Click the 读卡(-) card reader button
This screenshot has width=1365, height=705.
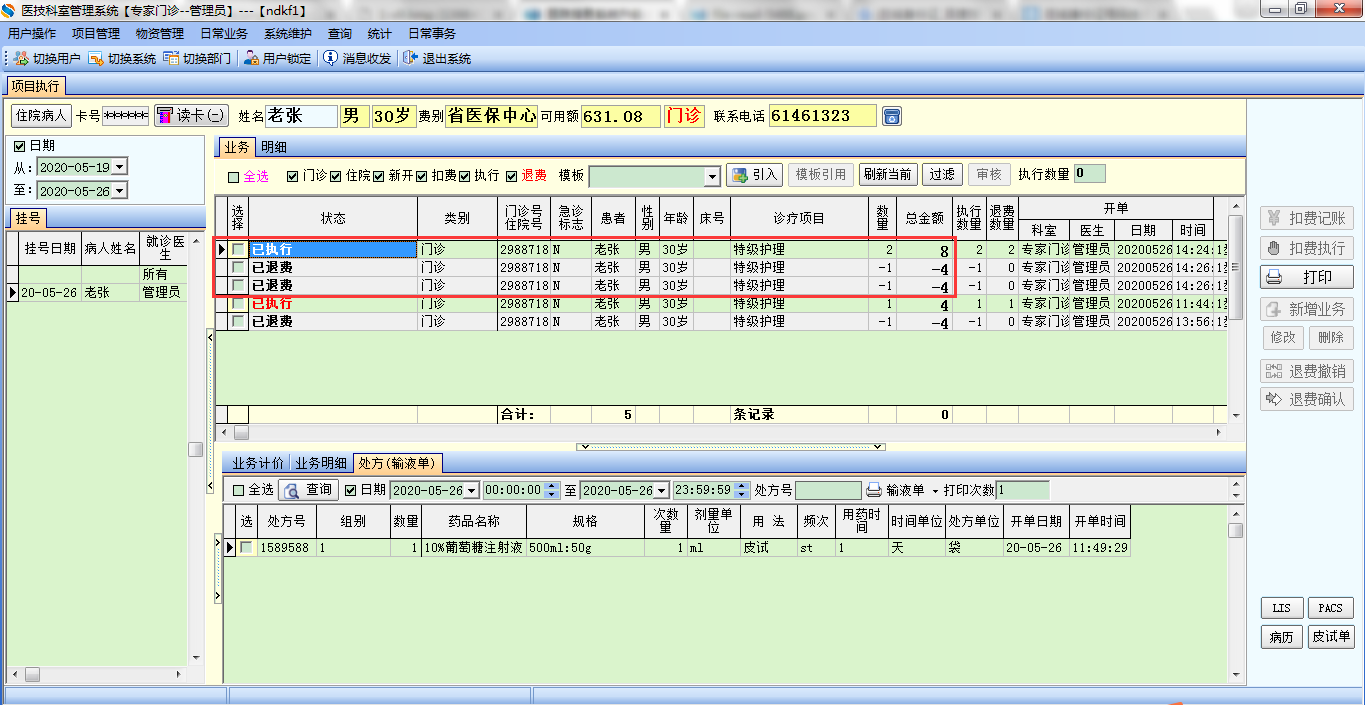coord(191,116)
